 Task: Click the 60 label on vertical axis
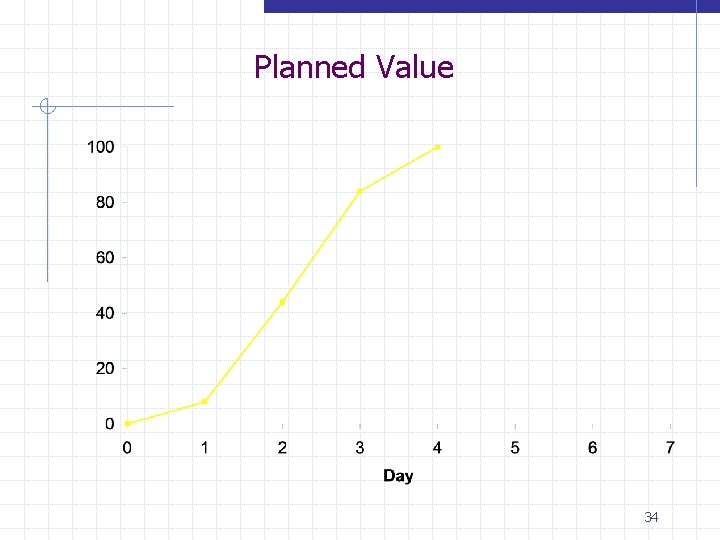pos(105,257)
